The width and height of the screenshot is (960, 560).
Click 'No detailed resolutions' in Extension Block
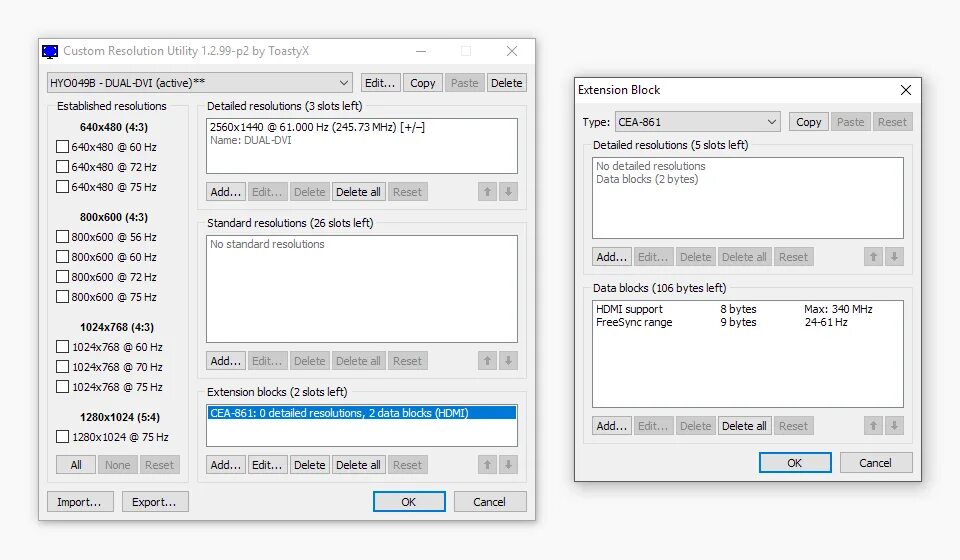tap(650, 166)
